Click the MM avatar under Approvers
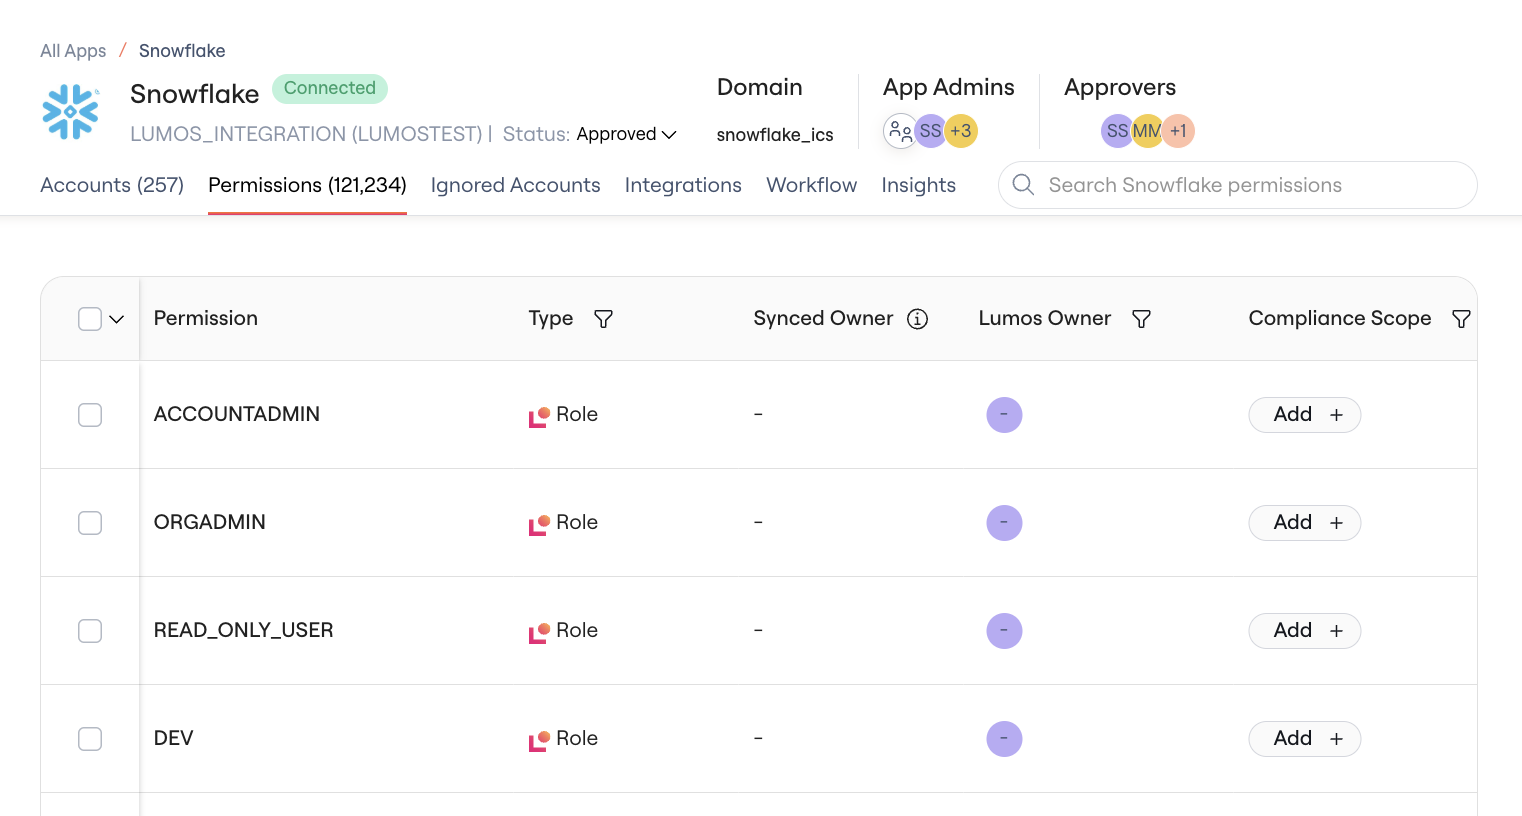This screenshot has width=1522, height=816. (1147, 131)
